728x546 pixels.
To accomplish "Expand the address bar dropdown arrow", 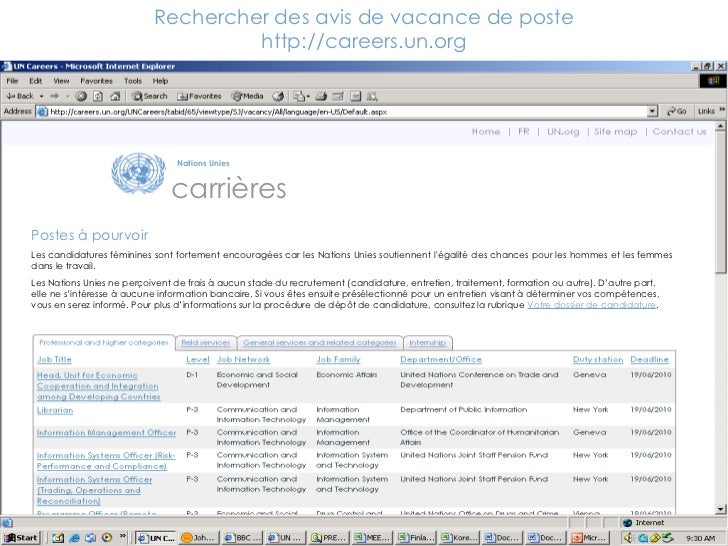I will [652, 111].
